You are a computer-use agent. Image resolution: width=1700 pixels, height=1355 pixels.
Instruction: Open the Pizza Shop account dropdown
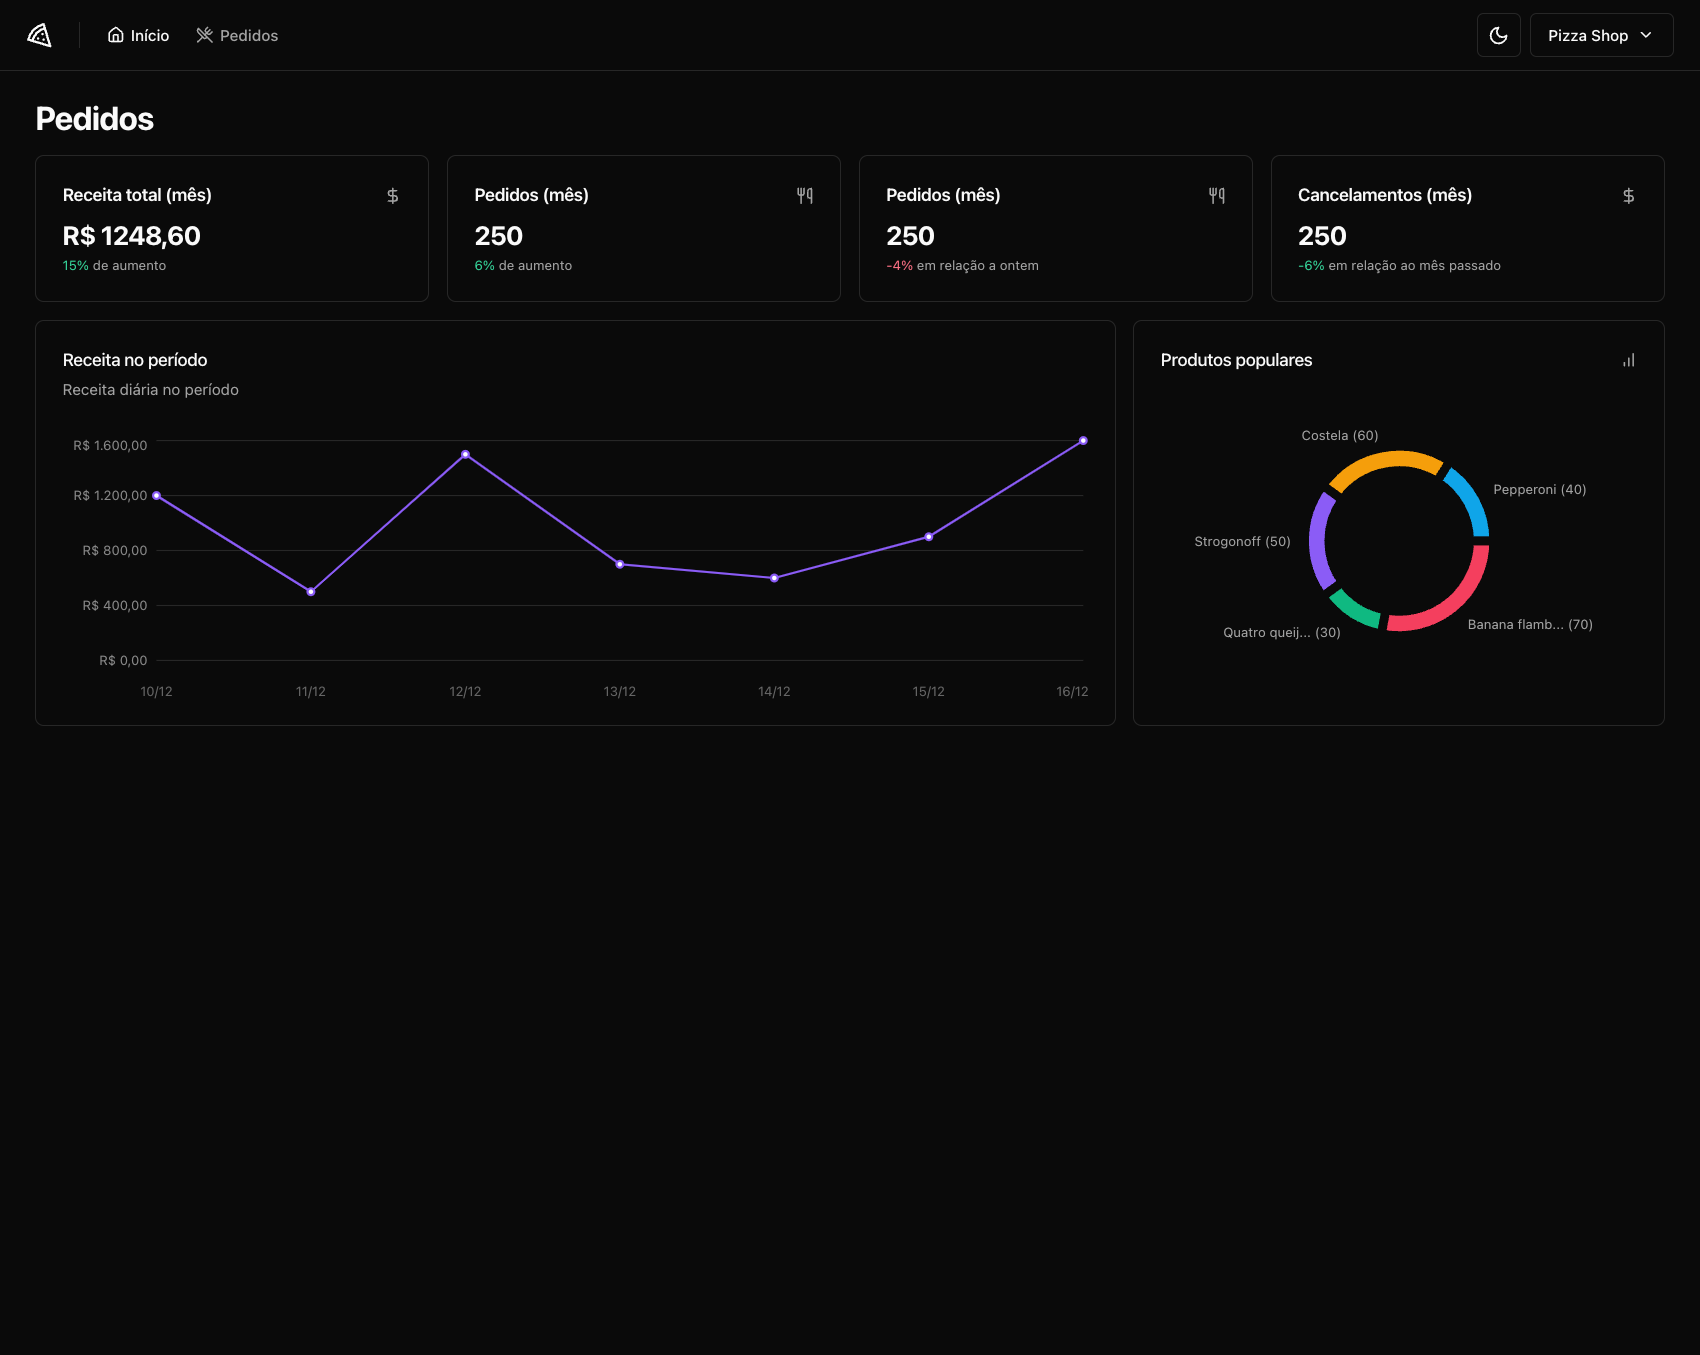[1601, 35]
